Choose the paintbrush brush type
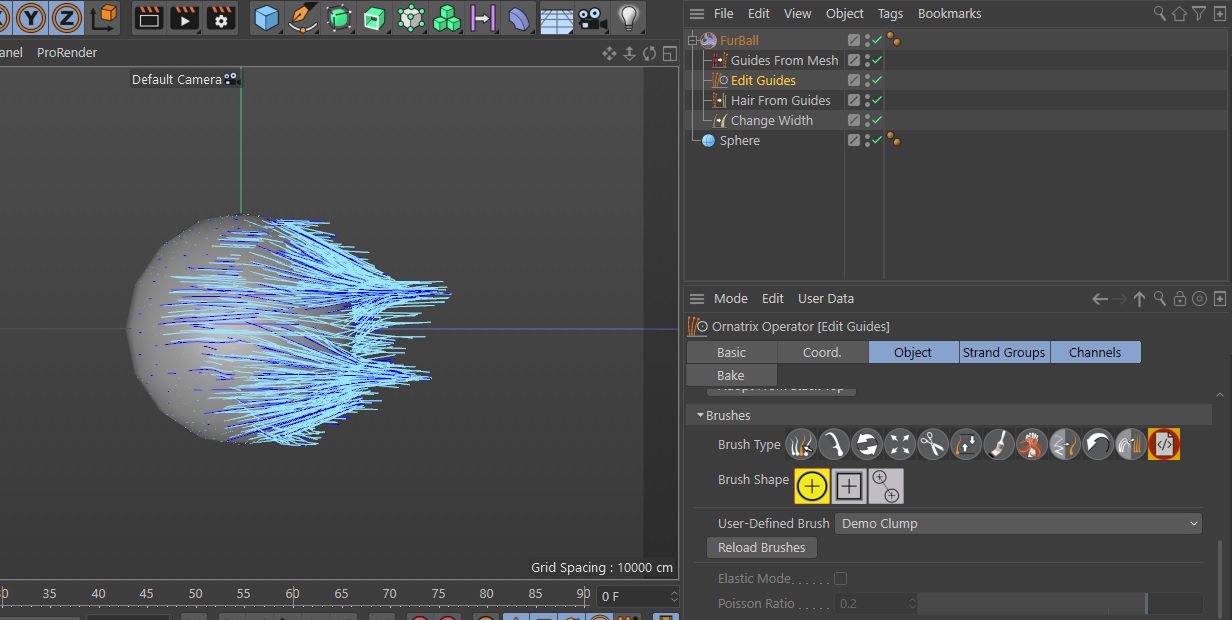 click(x=999, y=444)
